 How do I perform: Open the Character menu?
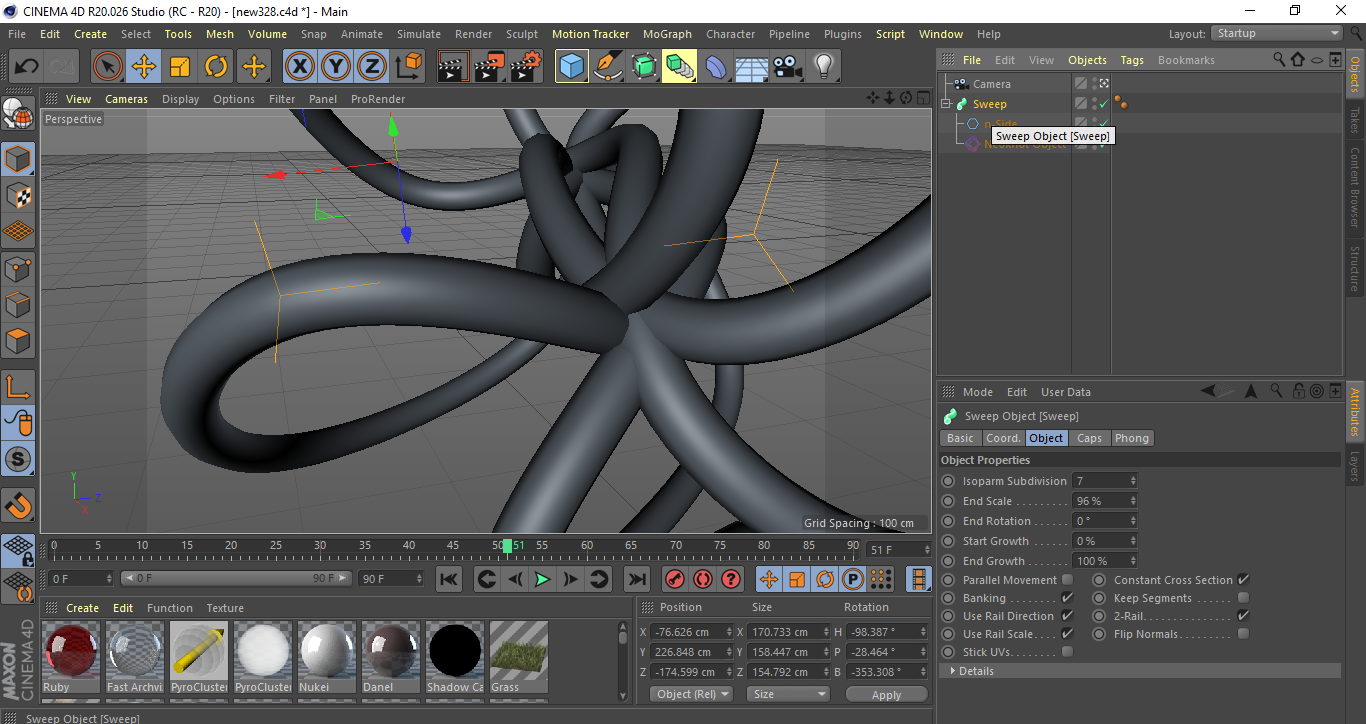tap(731, 34)
